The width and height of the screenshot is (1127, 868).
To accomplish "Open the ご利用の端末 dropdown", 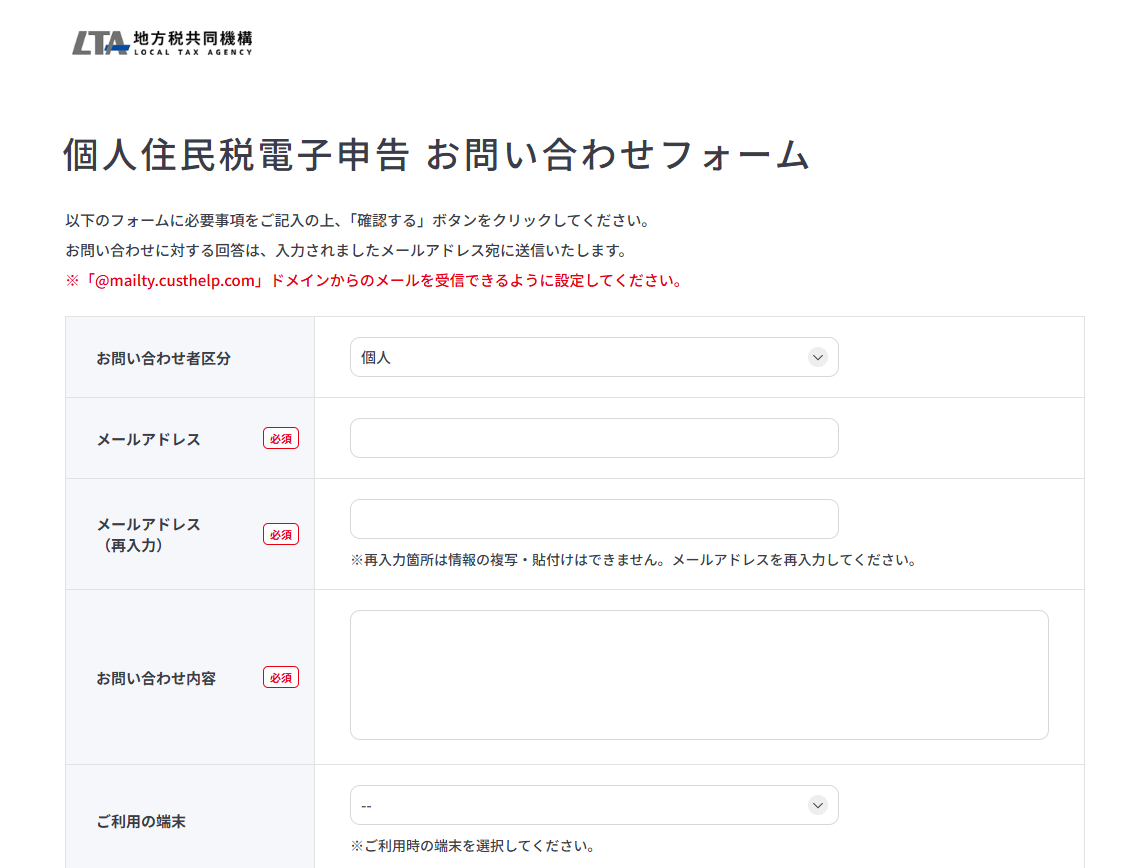I will 594,805.
